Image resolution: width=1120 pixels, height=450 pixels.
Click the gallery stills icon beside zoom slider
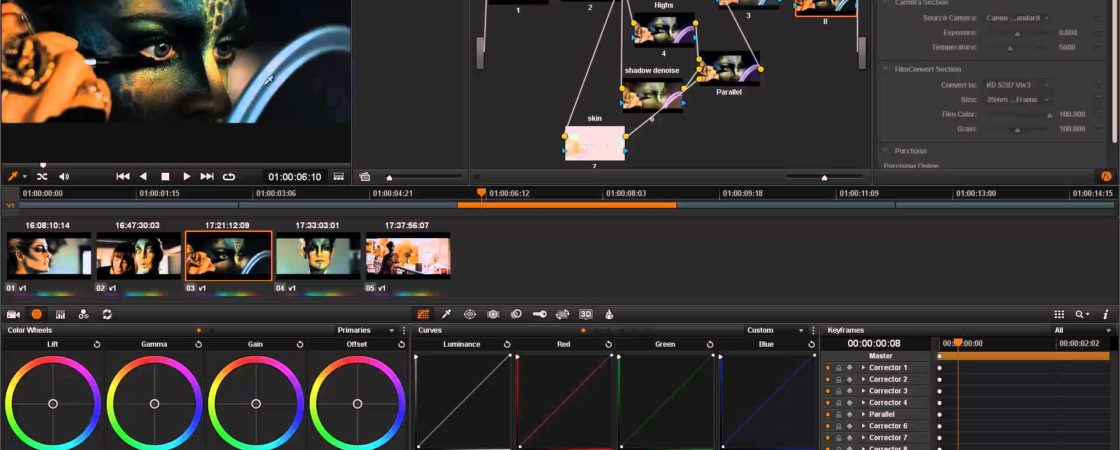[364, 176]
